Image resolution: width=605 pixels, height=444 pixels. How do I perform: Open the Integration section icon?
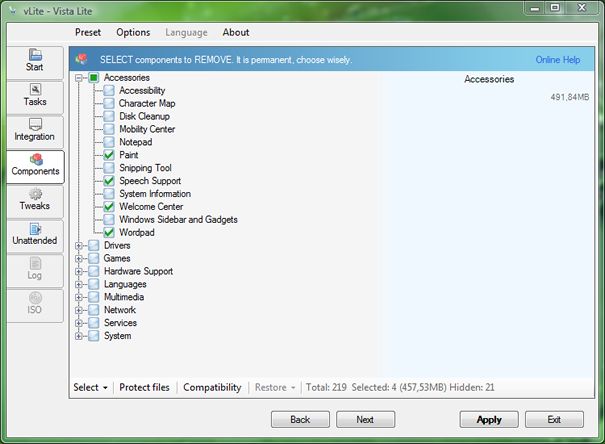tap(35, 124)
